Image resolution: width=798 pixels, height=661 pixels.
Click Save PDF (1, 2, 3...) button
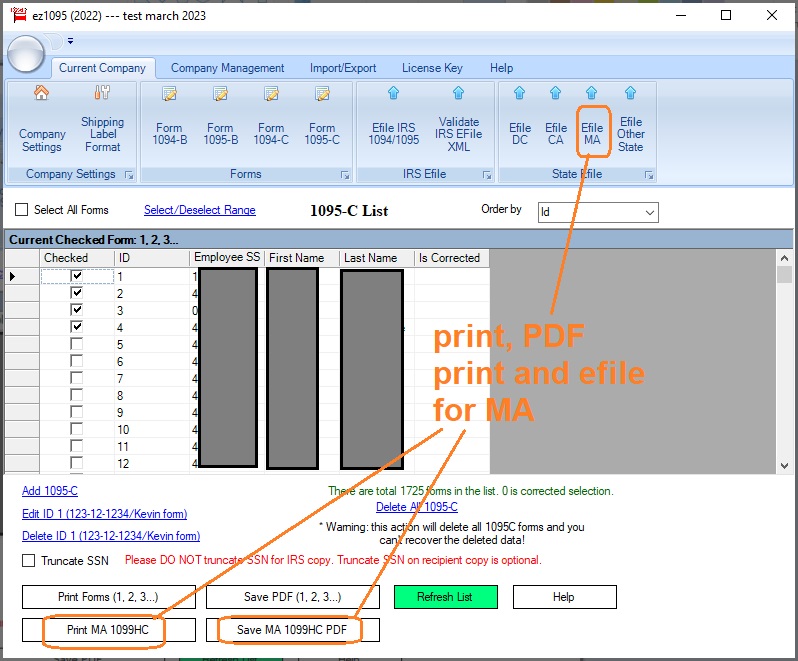[293, 597]
